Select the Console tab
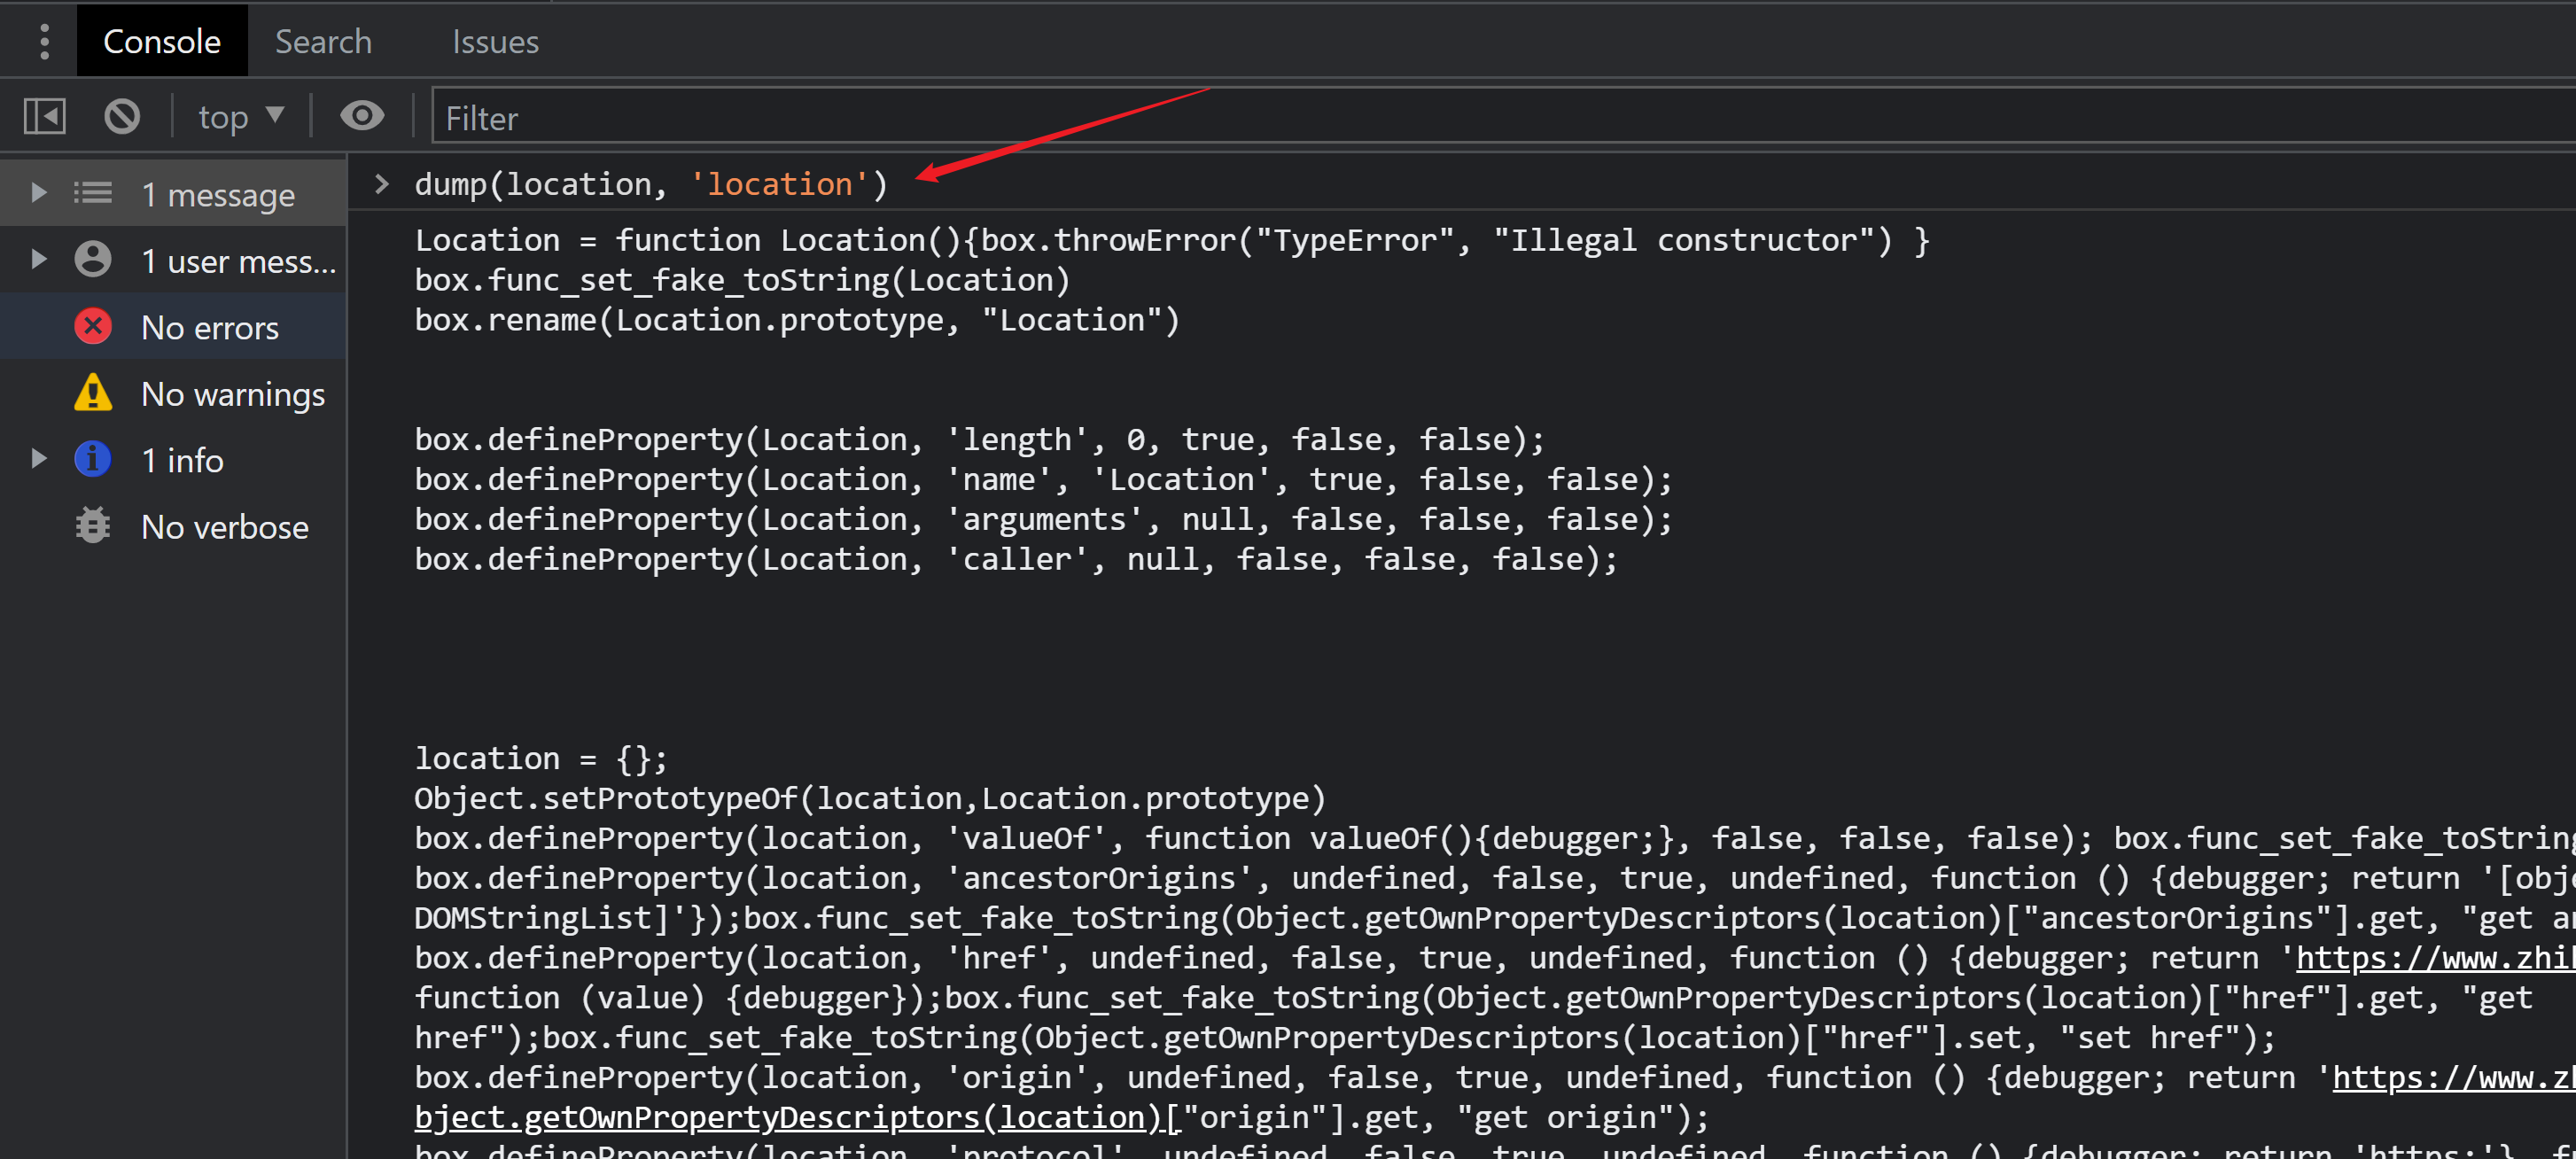This screenshot has width=2576, height=1159. (x=162, y=41)
